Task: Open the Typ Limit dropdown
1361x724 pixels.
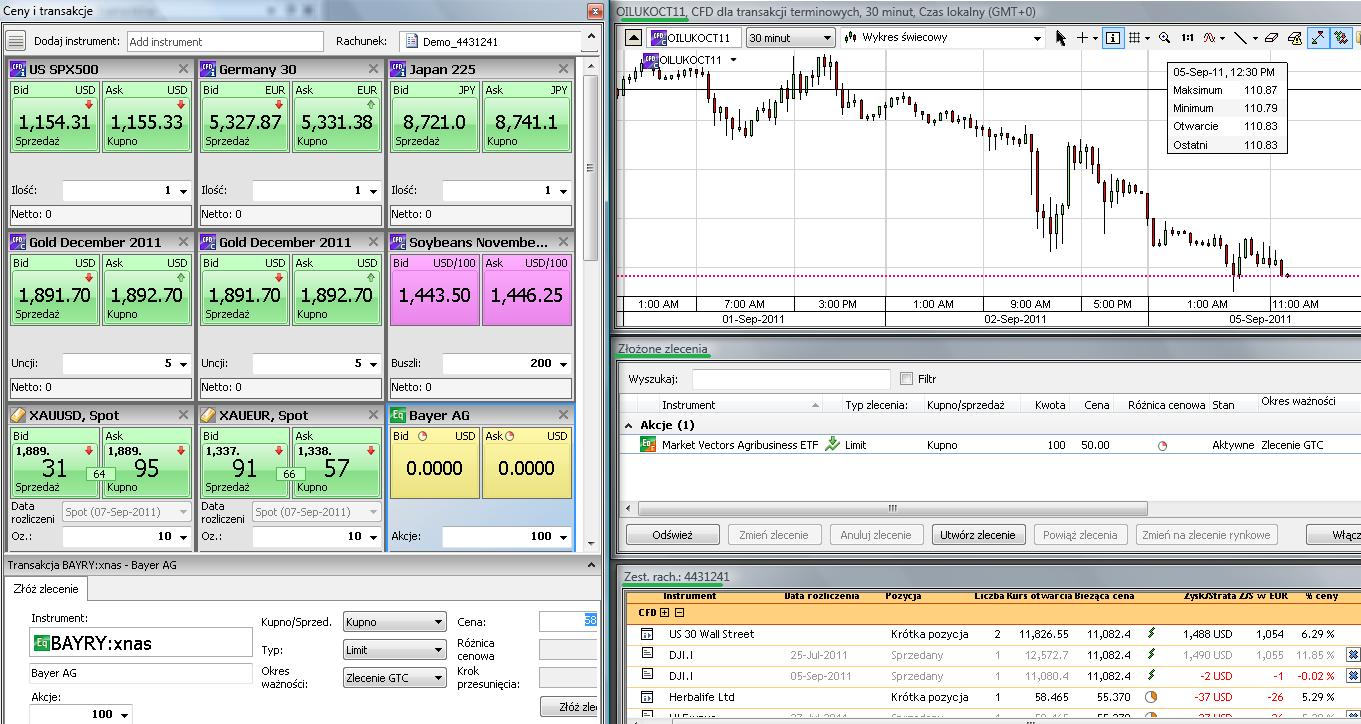Action: tap(394, 650)
